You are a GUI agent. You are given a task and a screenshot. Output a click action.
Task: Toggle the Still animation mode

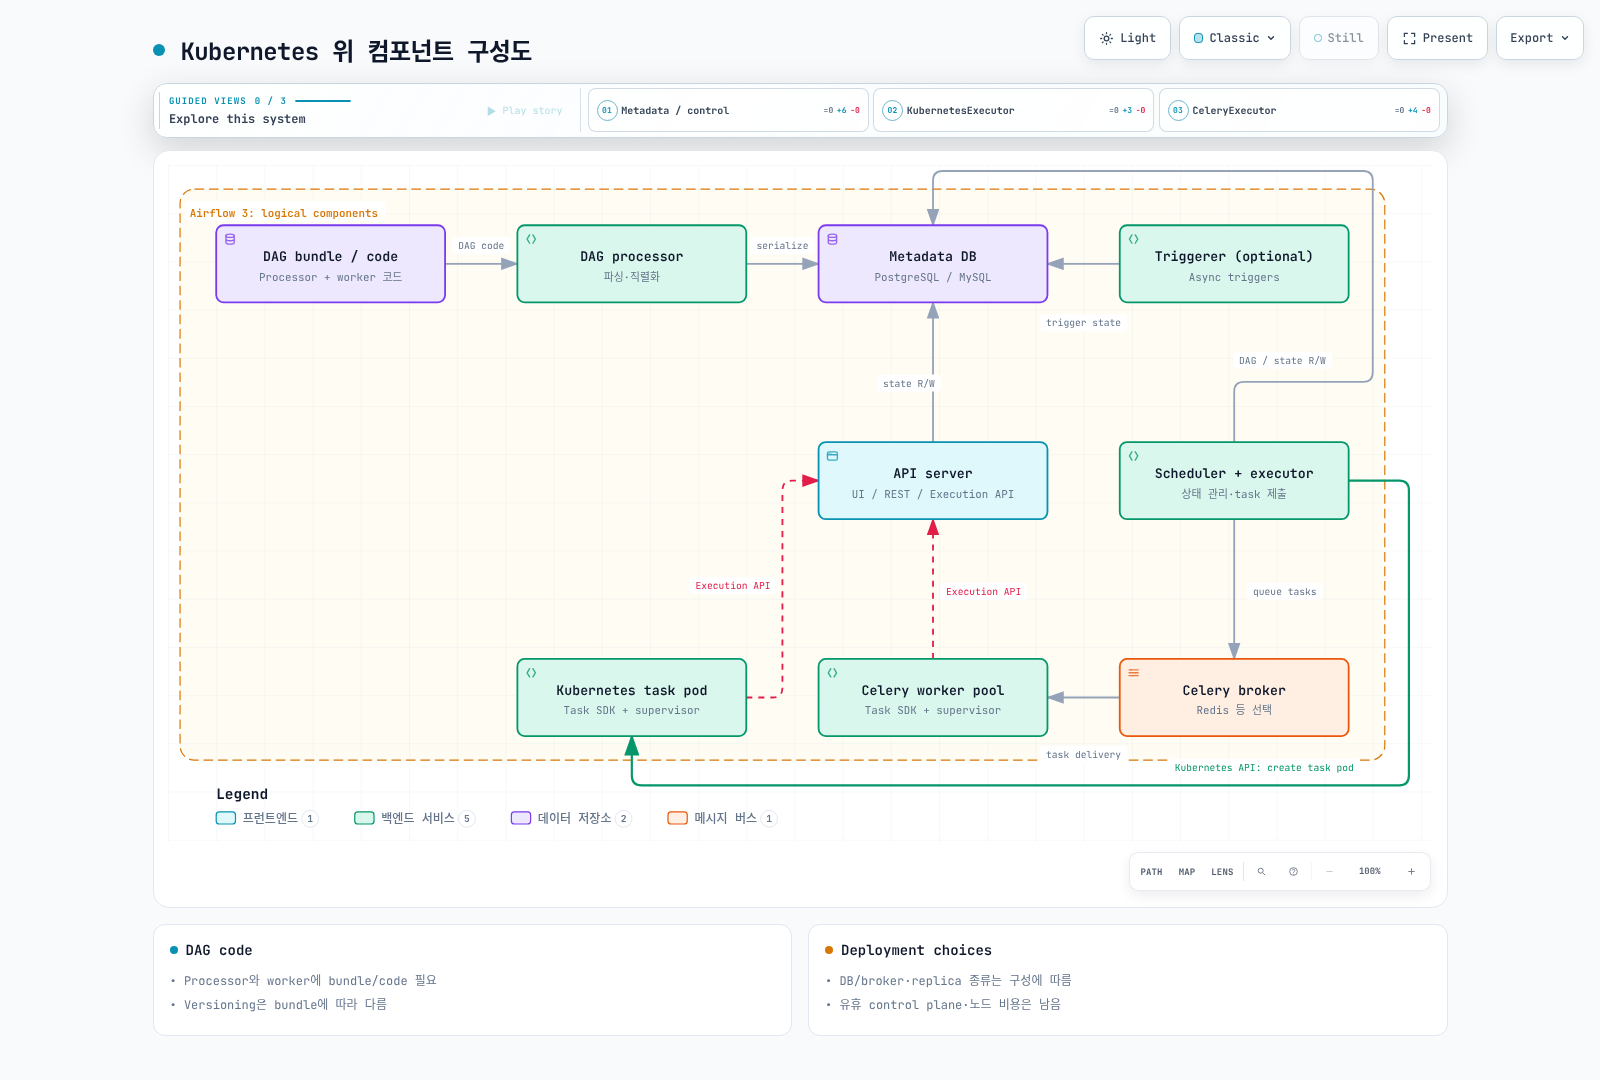click(1339, 38)
